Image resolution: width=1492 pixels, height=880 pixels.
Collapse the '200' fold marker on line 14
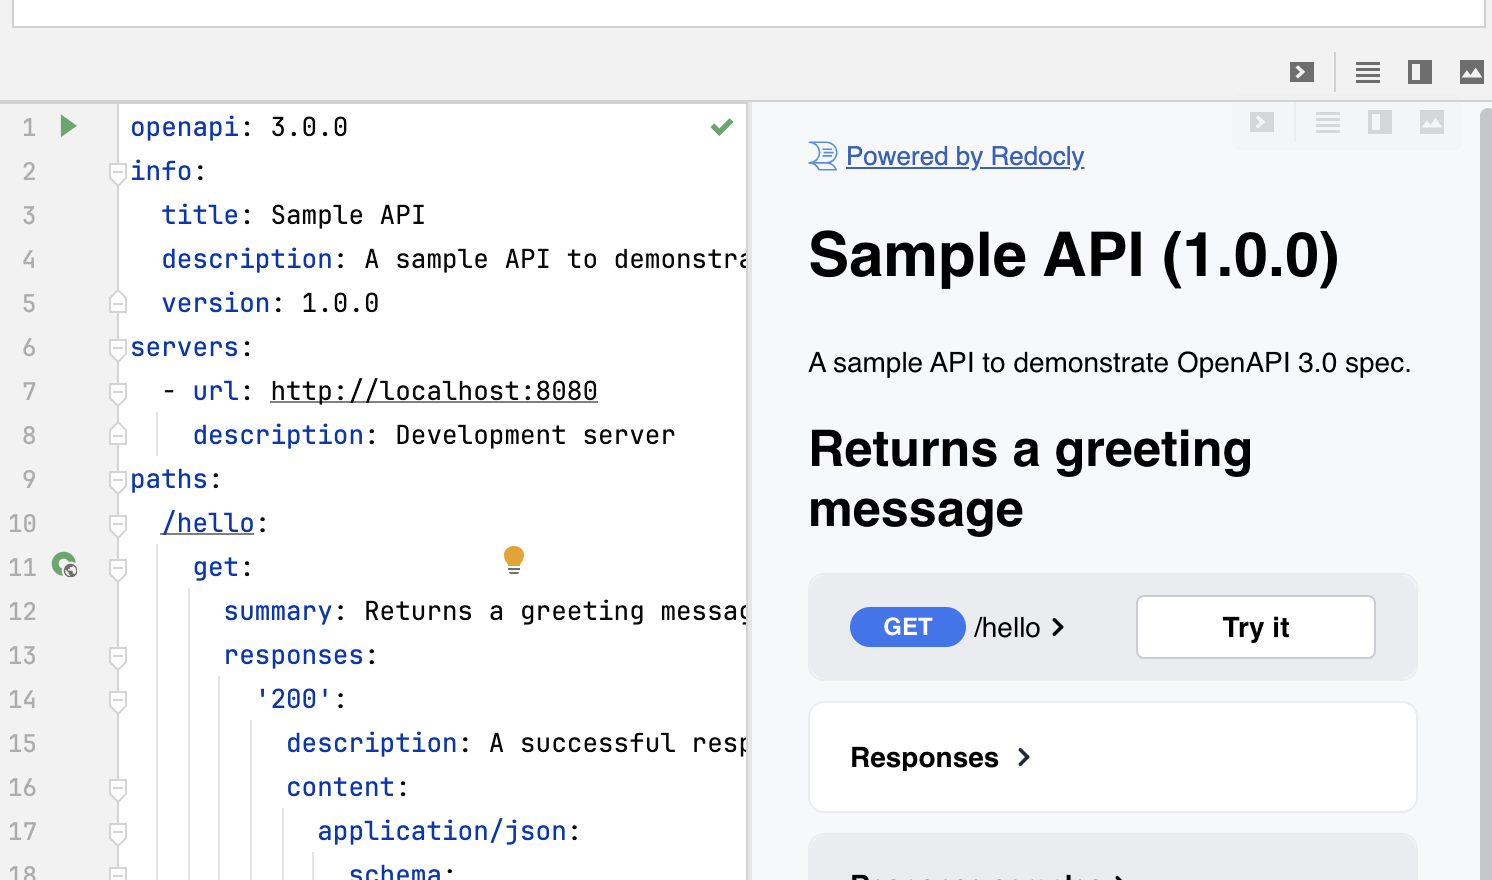pos(118,700)
